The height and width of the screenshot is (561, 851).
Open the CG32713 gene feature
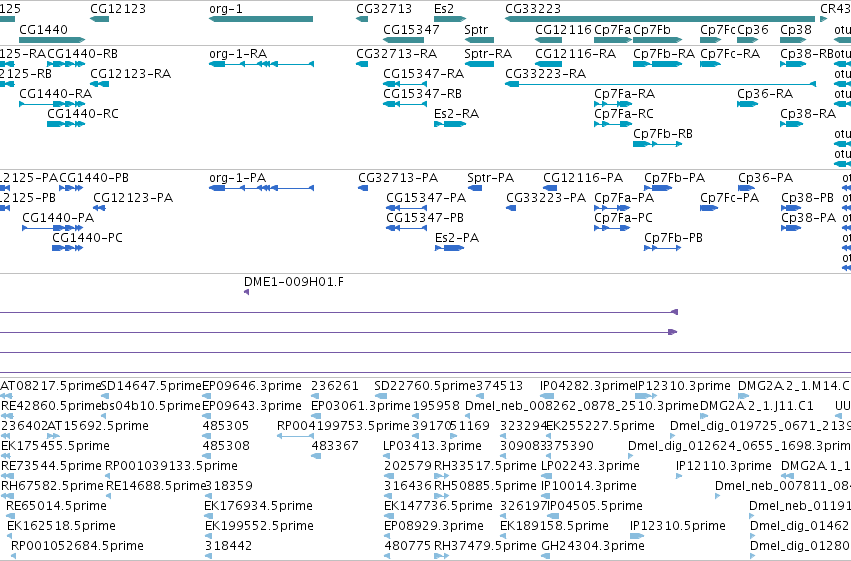tap(362, 19)
